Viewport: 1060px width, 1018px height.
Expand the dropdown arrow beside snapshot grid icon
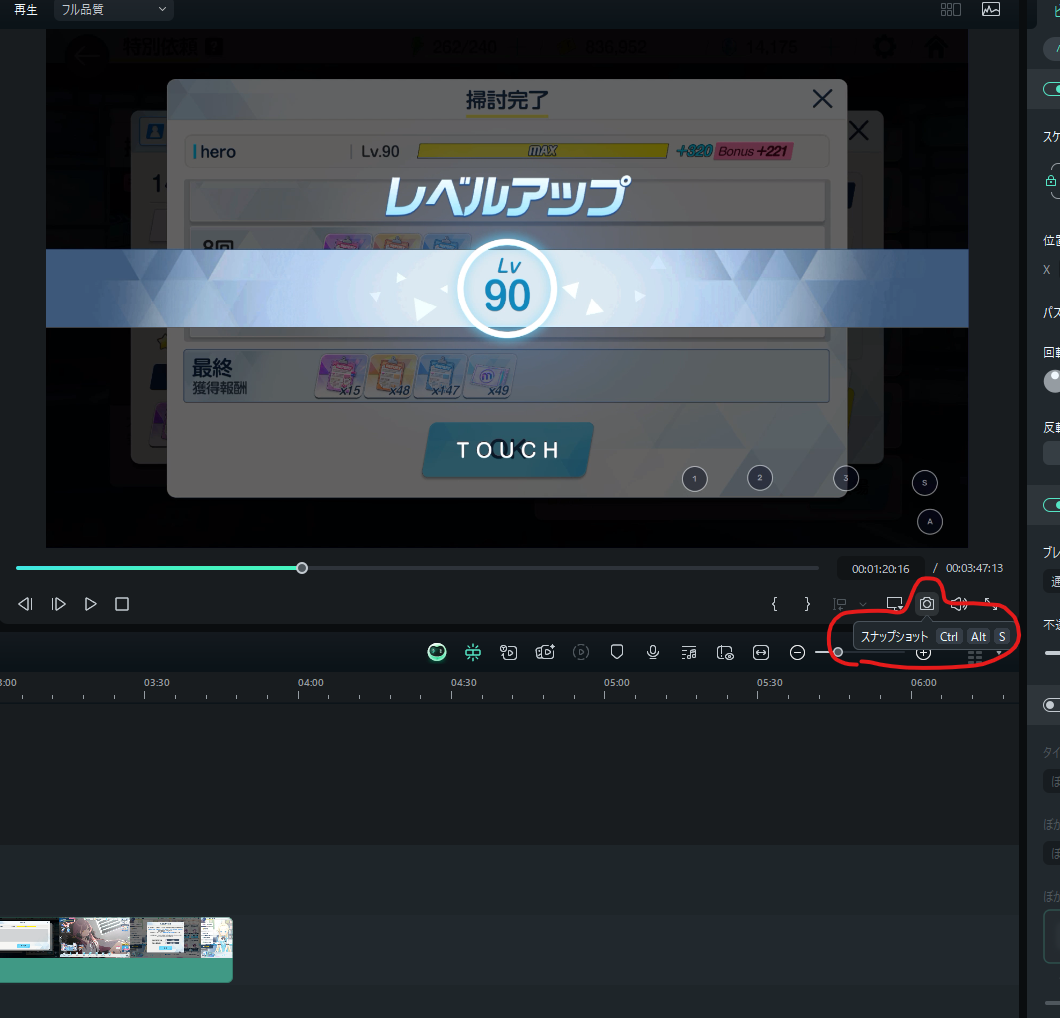click(x=1000, y=652)
